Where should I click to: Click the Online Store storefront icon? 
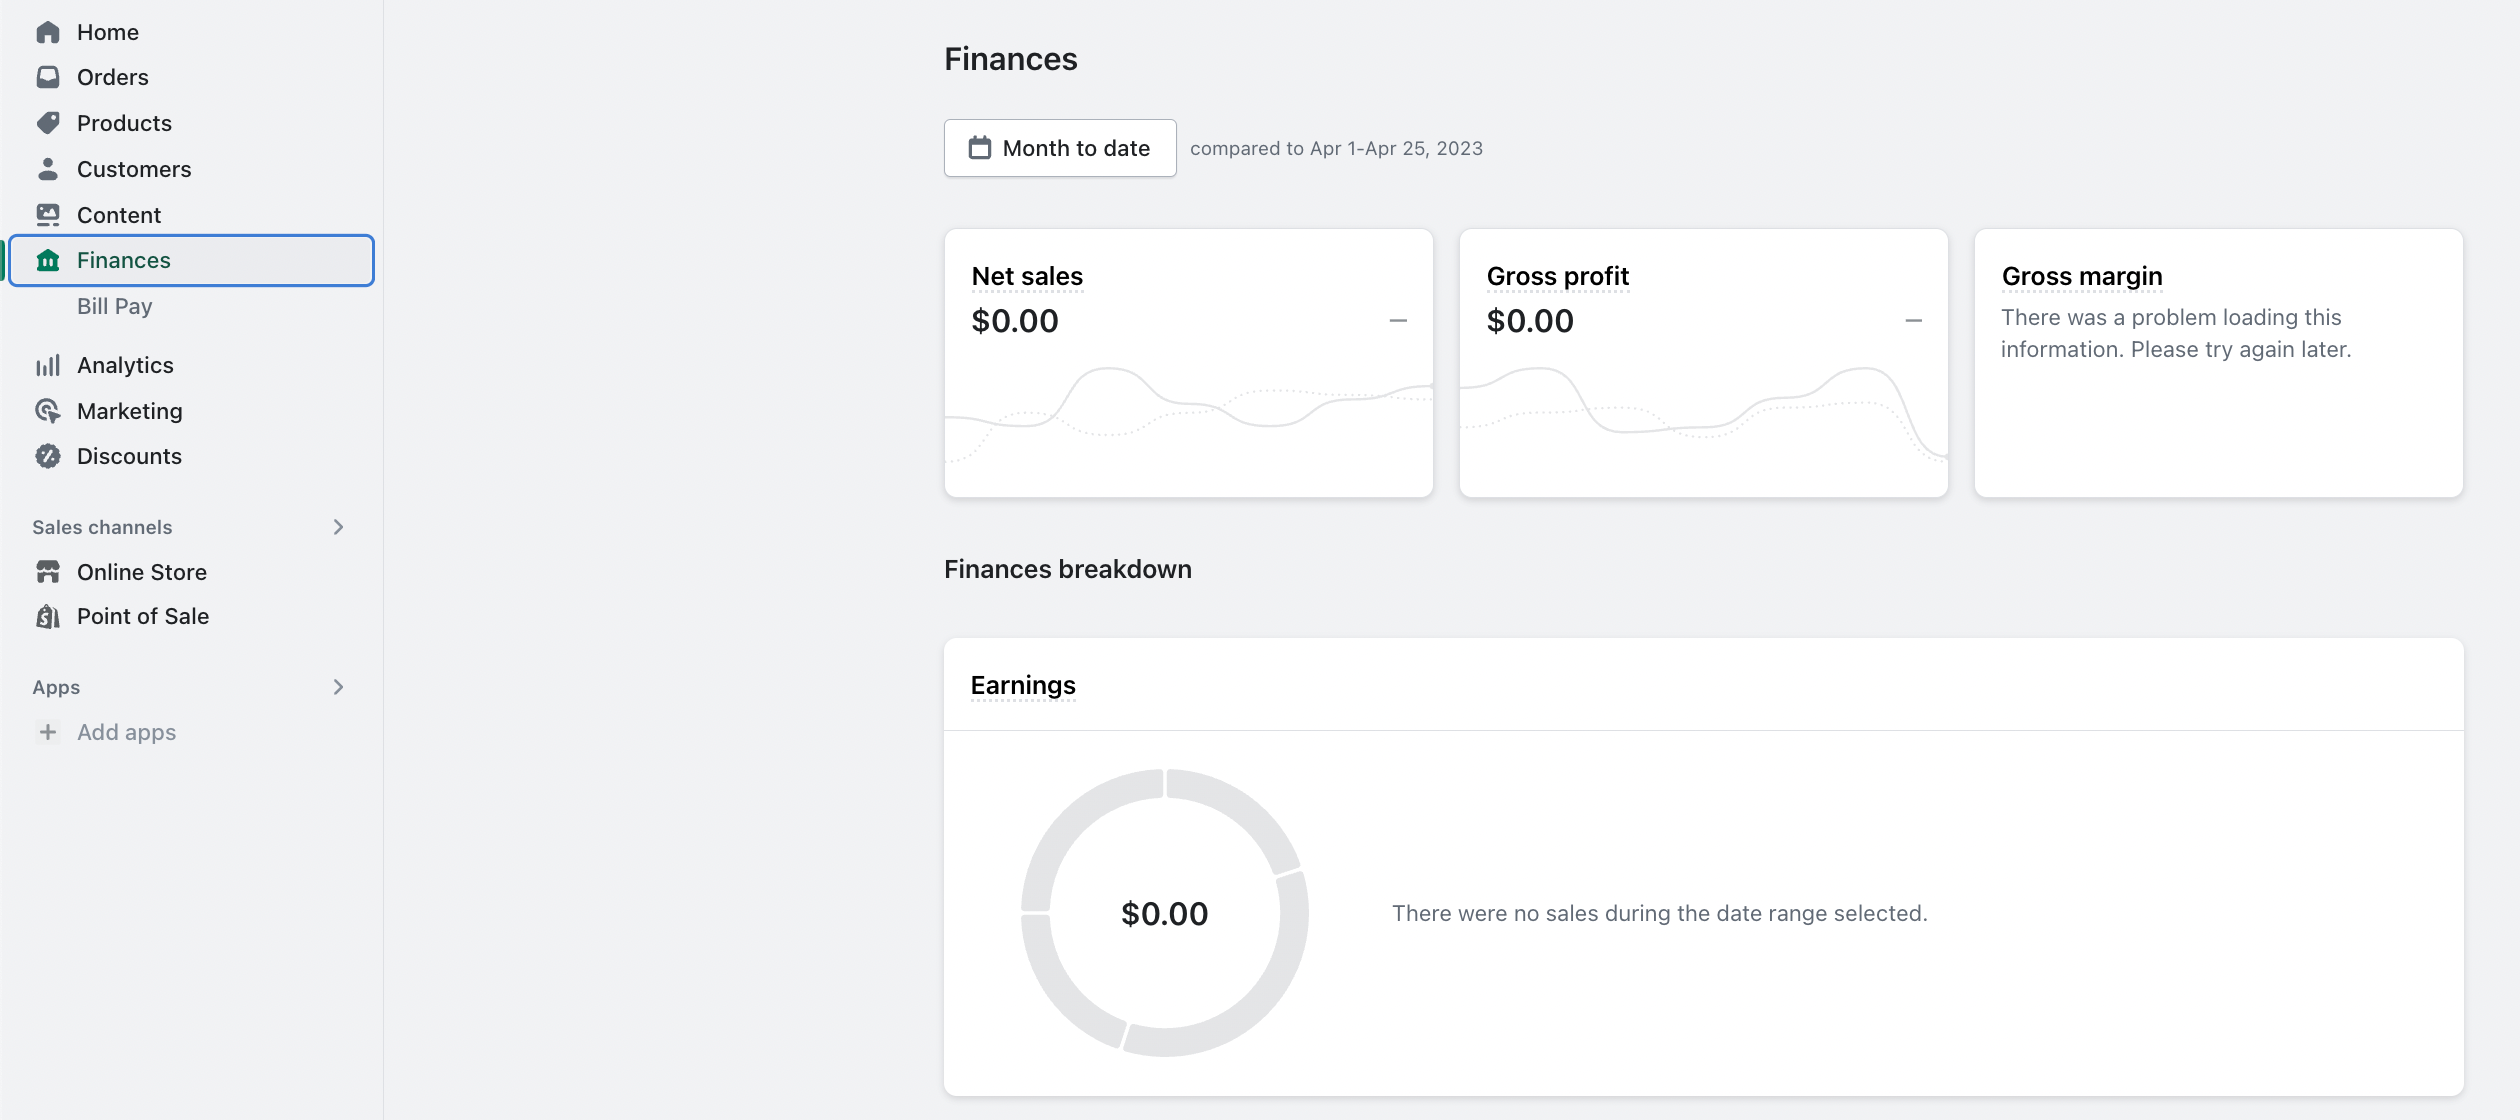47,572
